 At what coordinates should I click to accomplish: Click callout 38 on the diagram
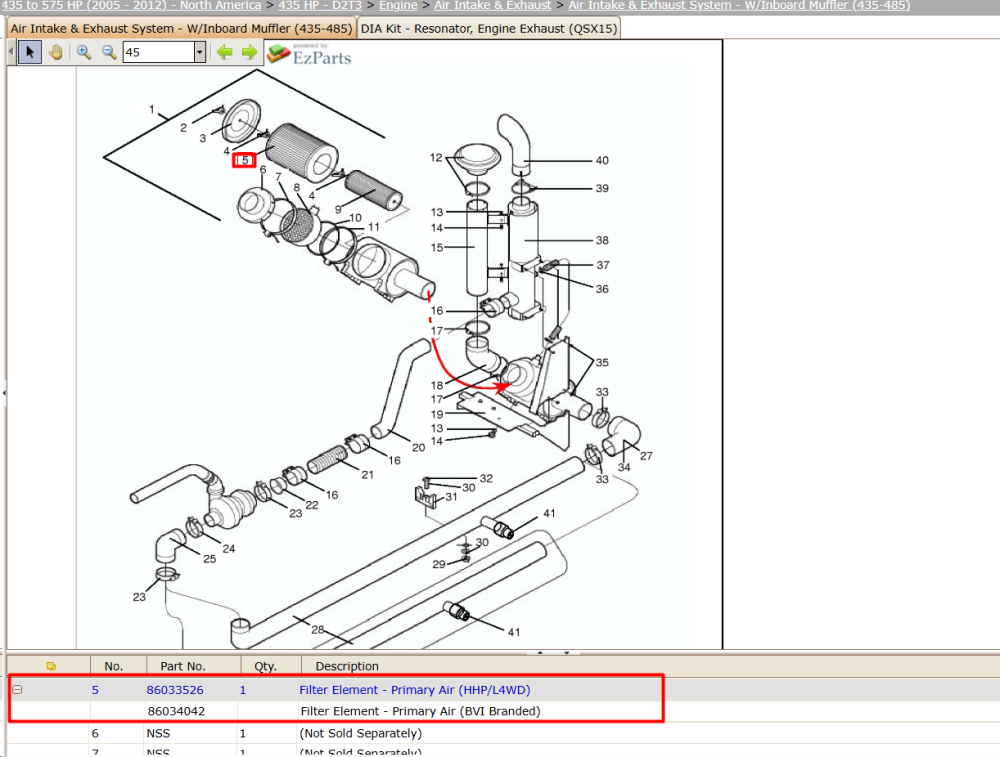602,240
